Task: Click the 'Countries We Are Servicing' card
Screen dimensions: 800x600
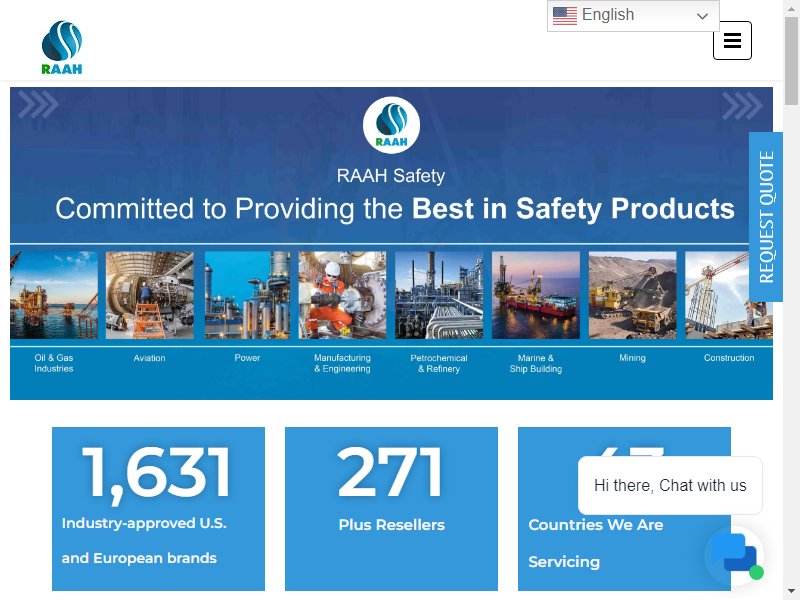Action: tap(624, 509)
